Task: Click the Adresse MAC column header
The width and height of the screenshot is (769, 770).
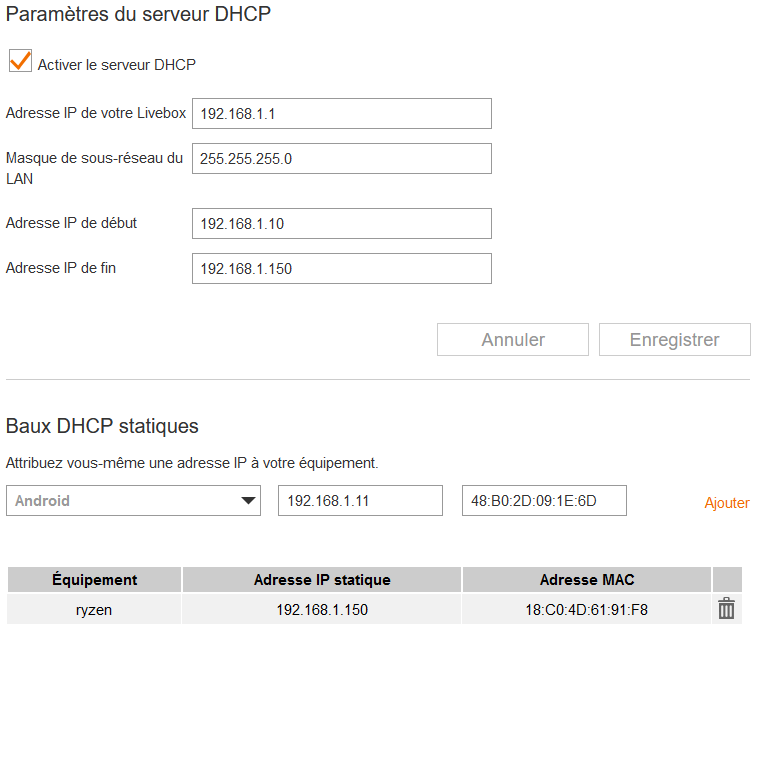Action: point(587,580)
